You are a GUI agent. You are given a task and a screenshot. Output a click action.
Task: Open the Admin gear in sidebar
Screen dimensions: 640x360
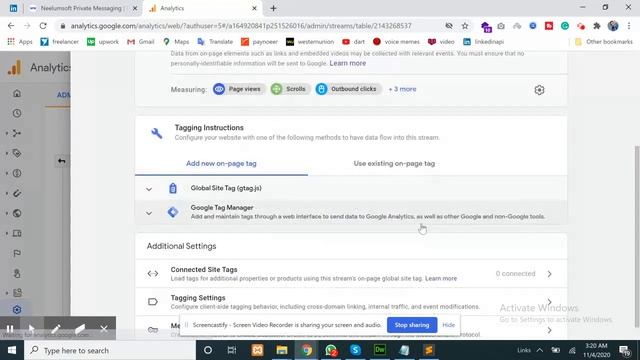pos(17,310)
